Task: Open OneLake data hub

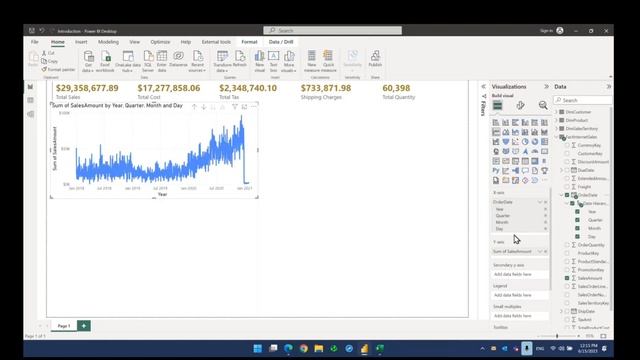Action: (128, 61)
